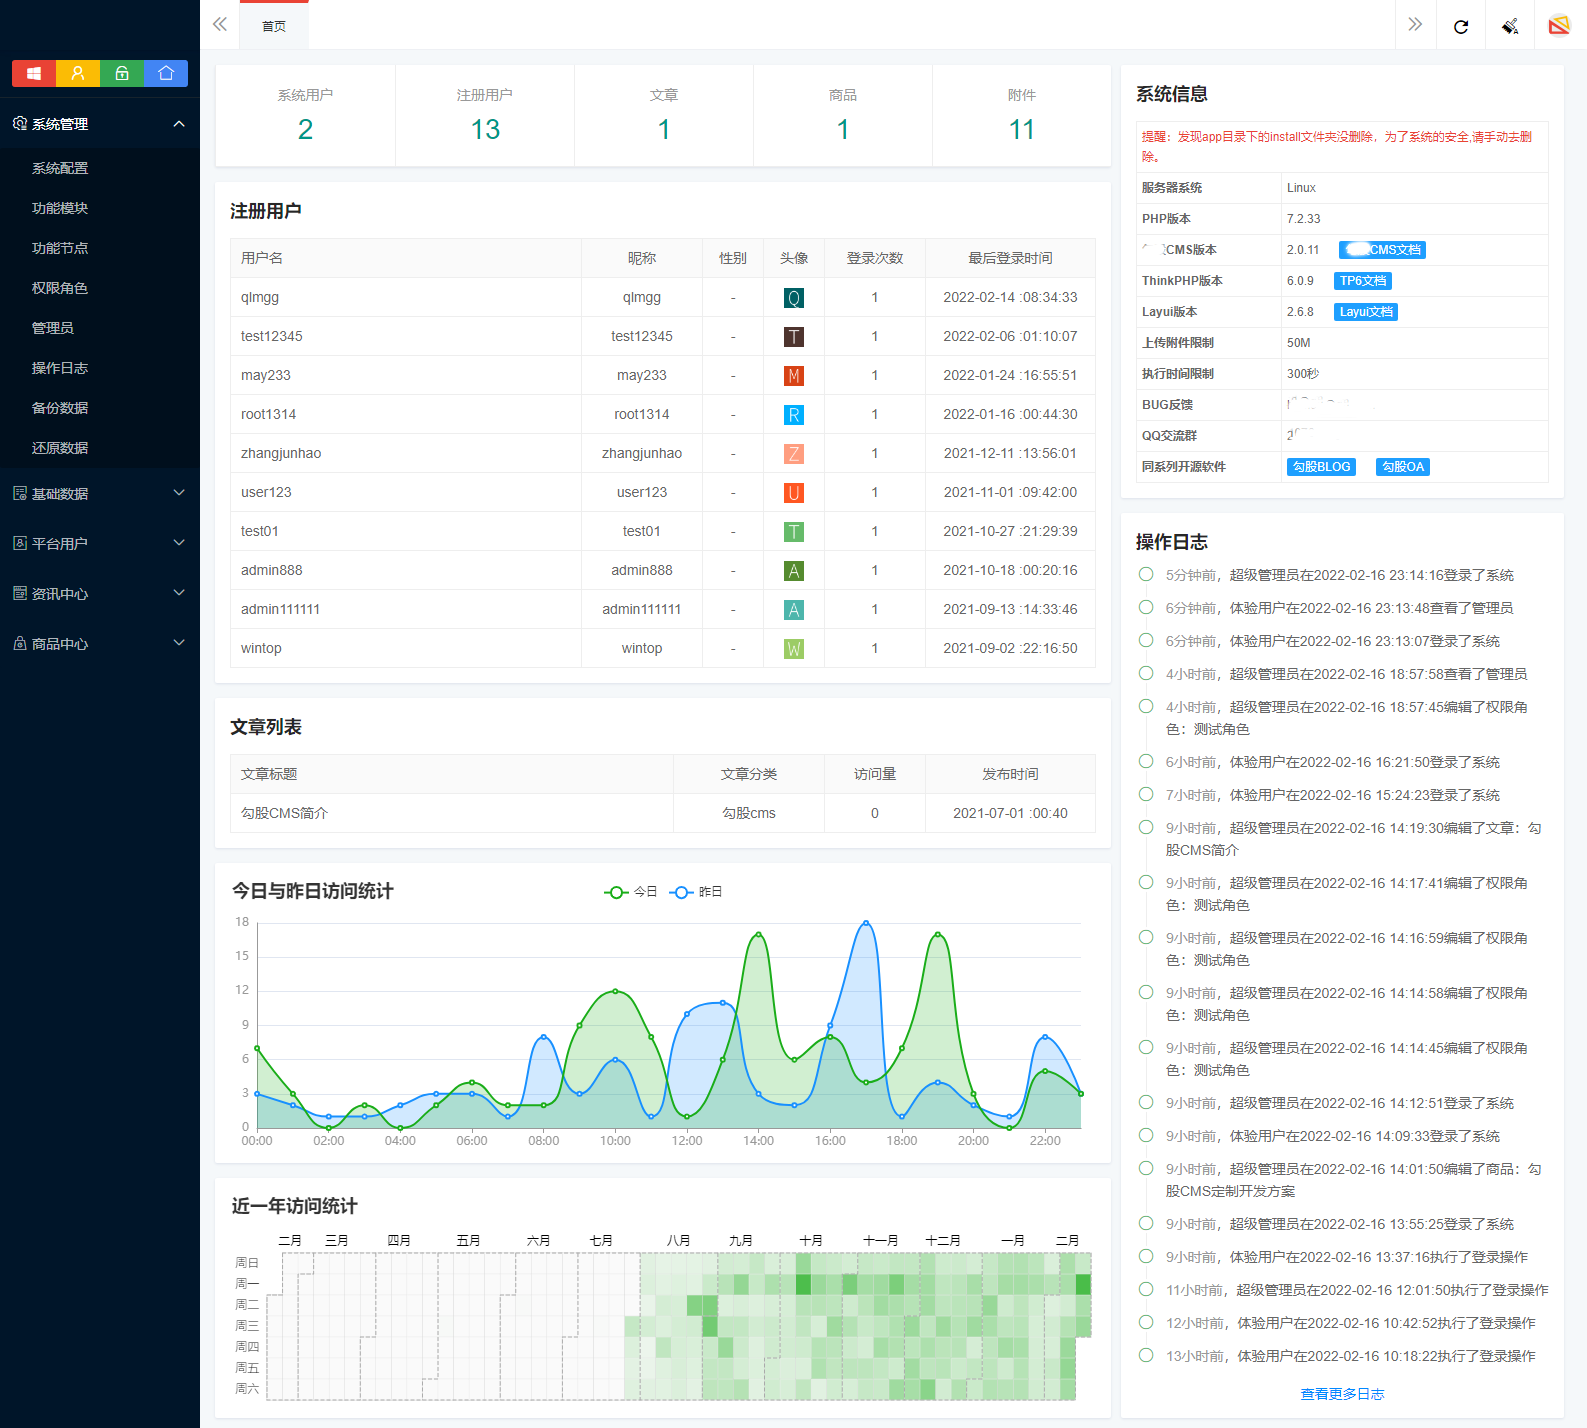Click the green unlock shortcut icon

point(122,73)
